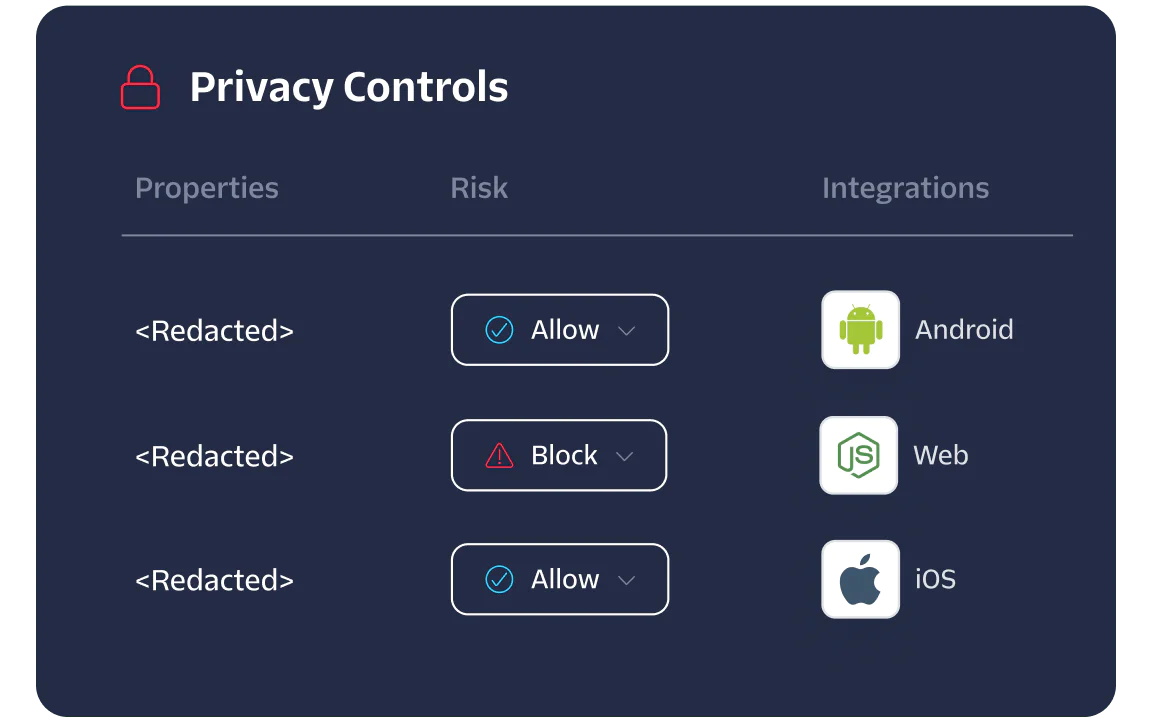Image resolution: width=1152 pixels, height=721 pixels.
Task: Click the first Redacted property name
Action: point(214,331)
